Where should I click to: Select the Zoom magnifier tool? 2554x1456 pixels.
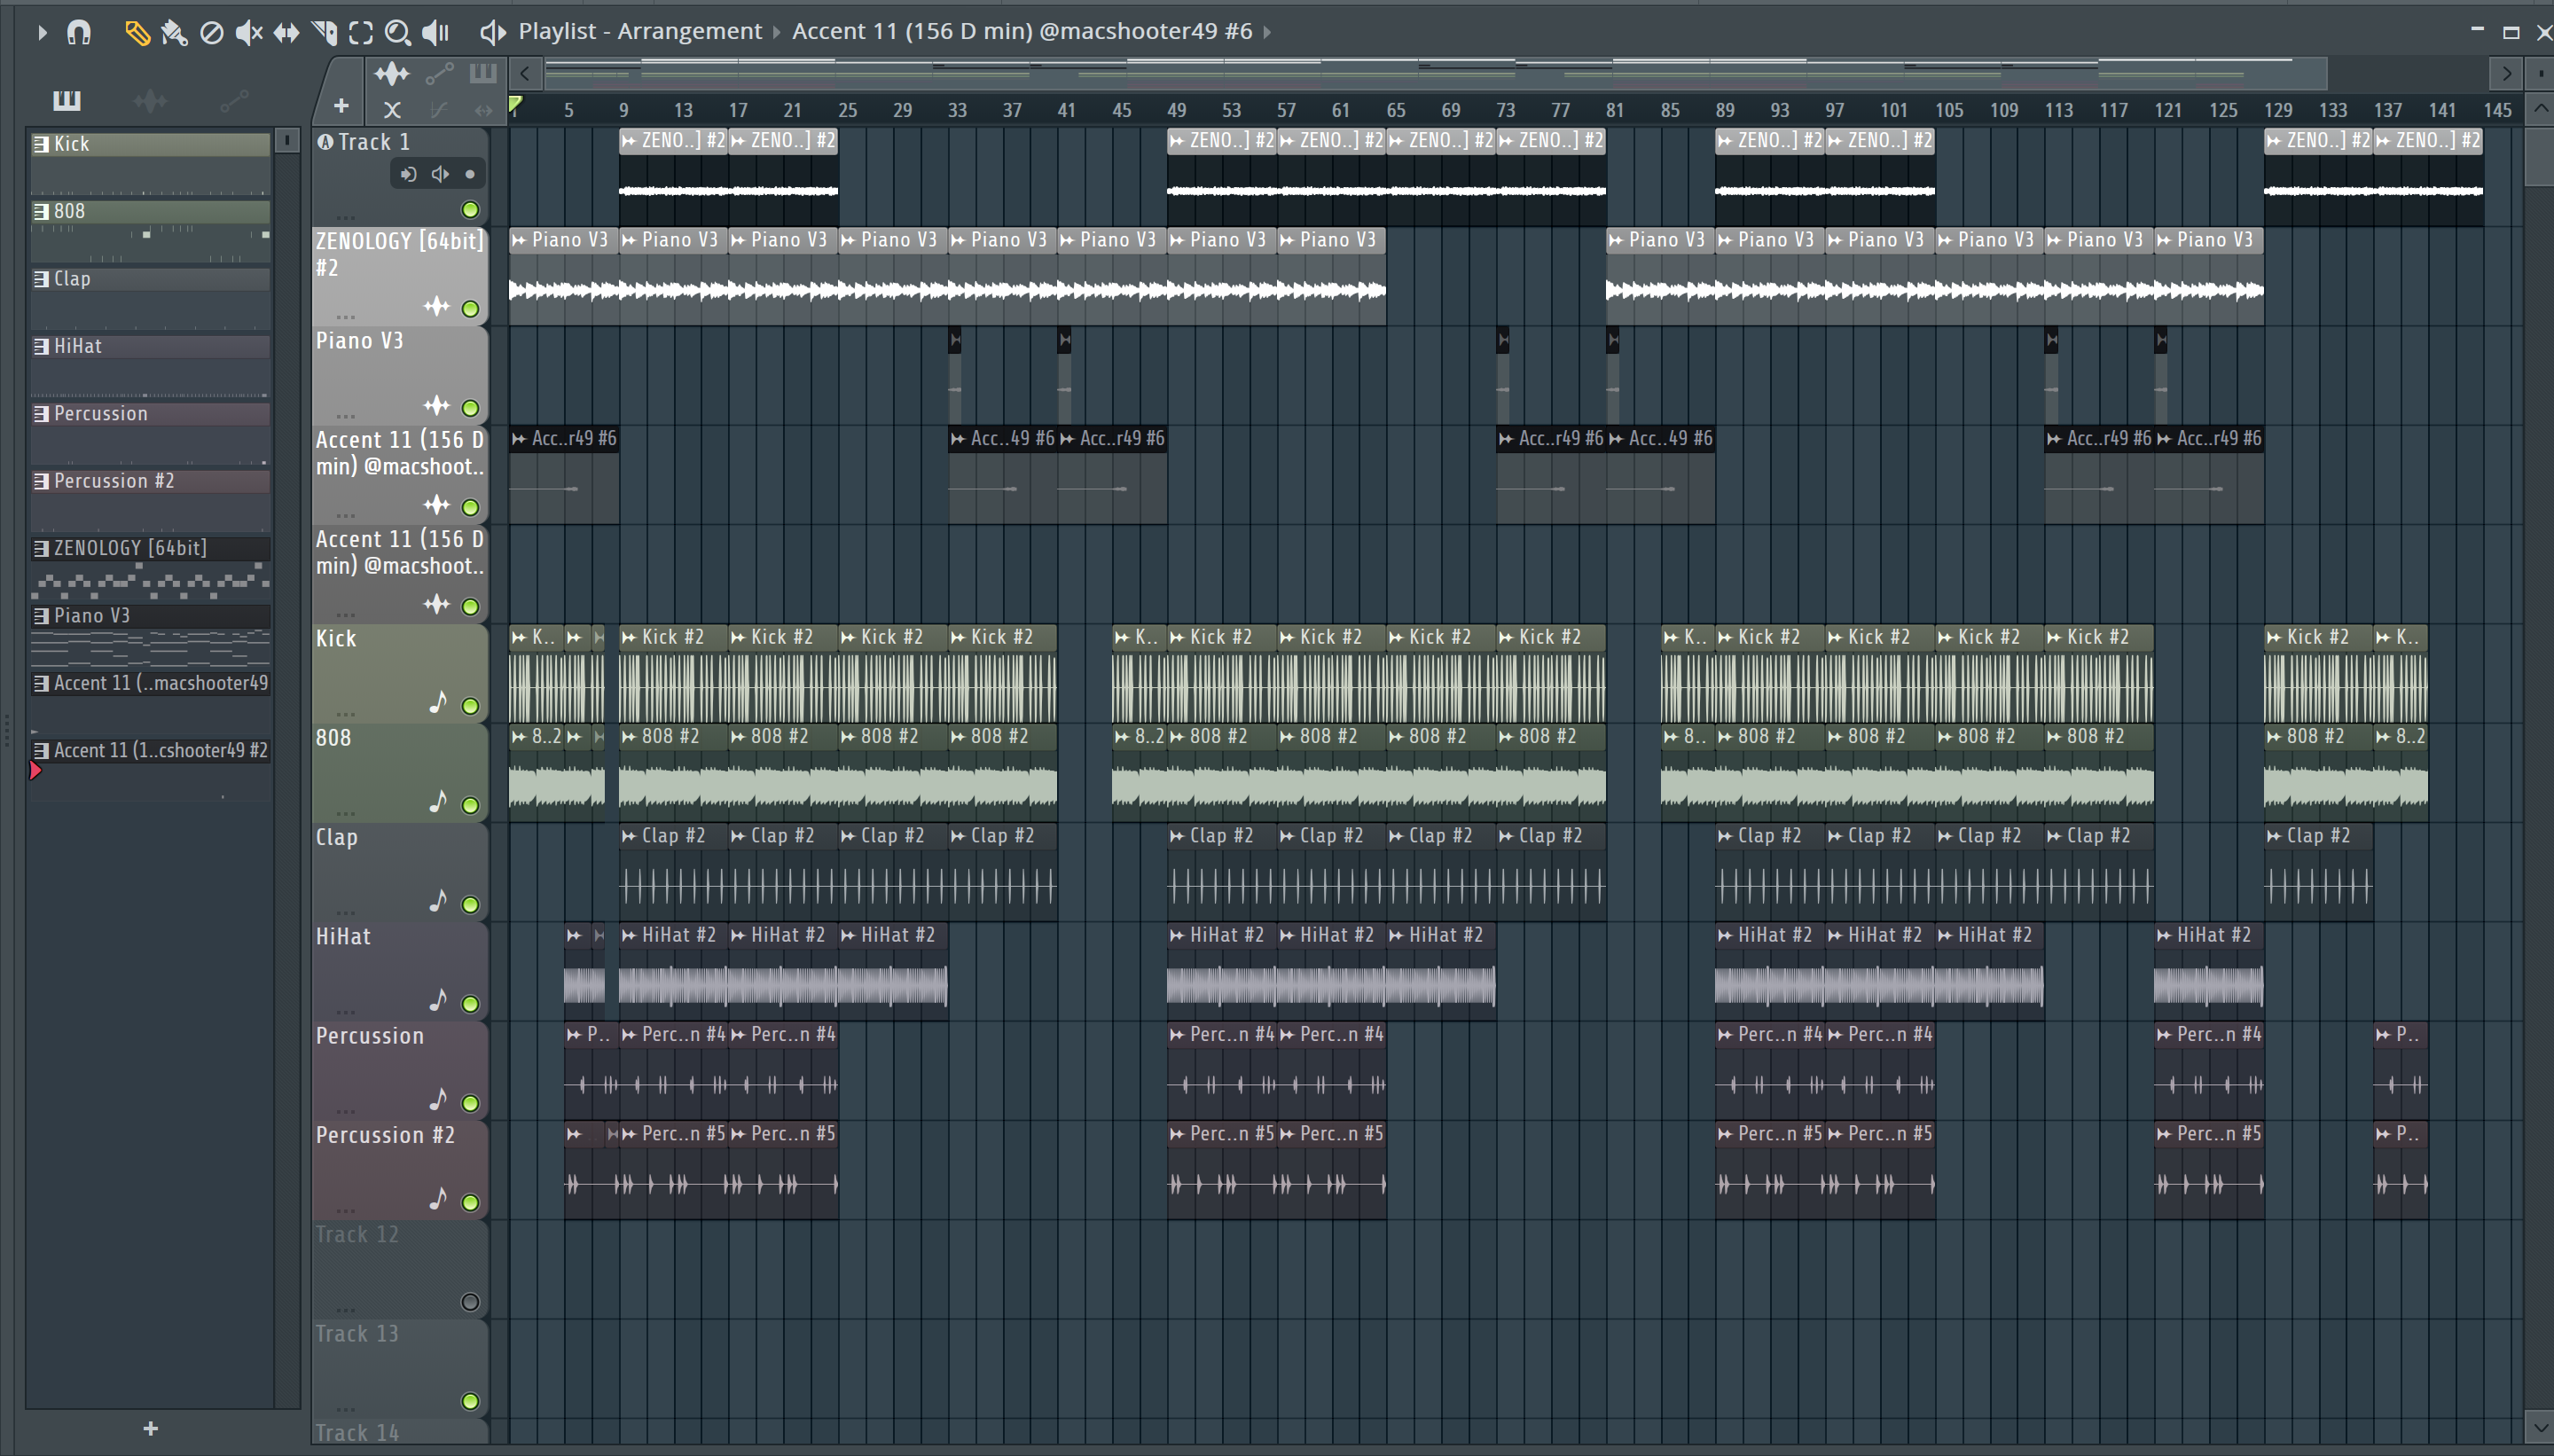pyautogui.click(x=397, y=33)
